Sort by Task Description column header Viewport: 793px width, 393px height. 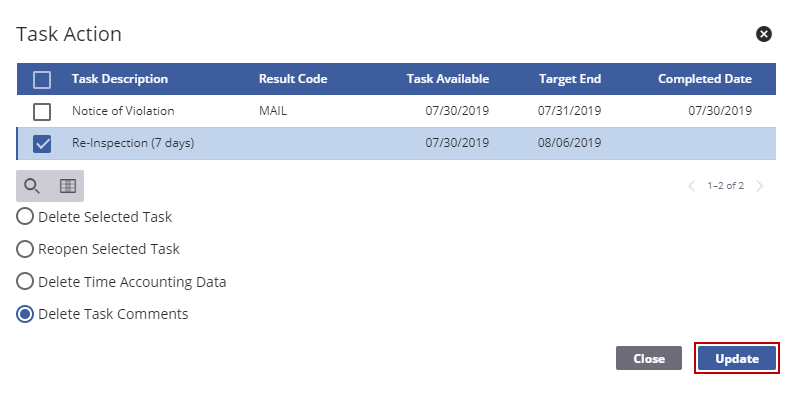120,79
